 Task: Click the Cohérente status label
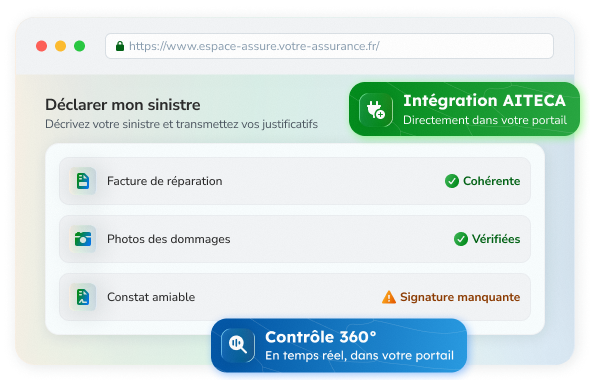pos(491,181)
